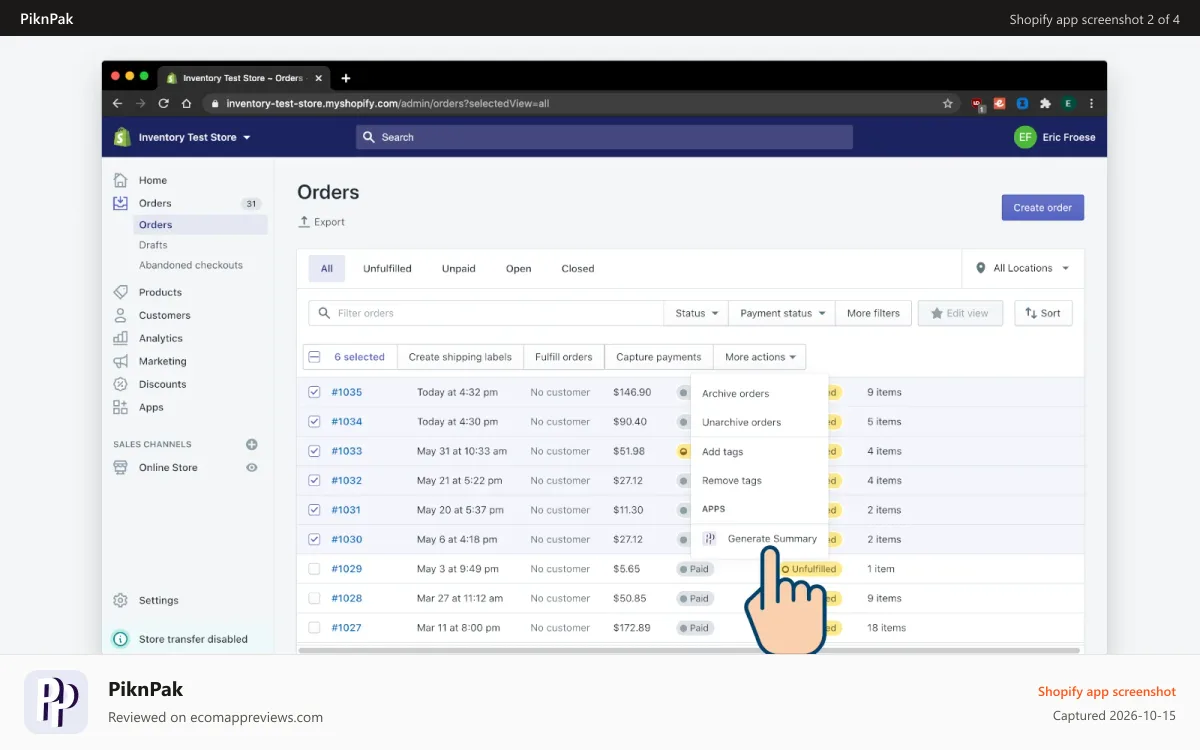Image resolution: width=1200 pixels, height=750 pixels.
Task: Open Discounts percent icon
Action: [x=120, y=384]
